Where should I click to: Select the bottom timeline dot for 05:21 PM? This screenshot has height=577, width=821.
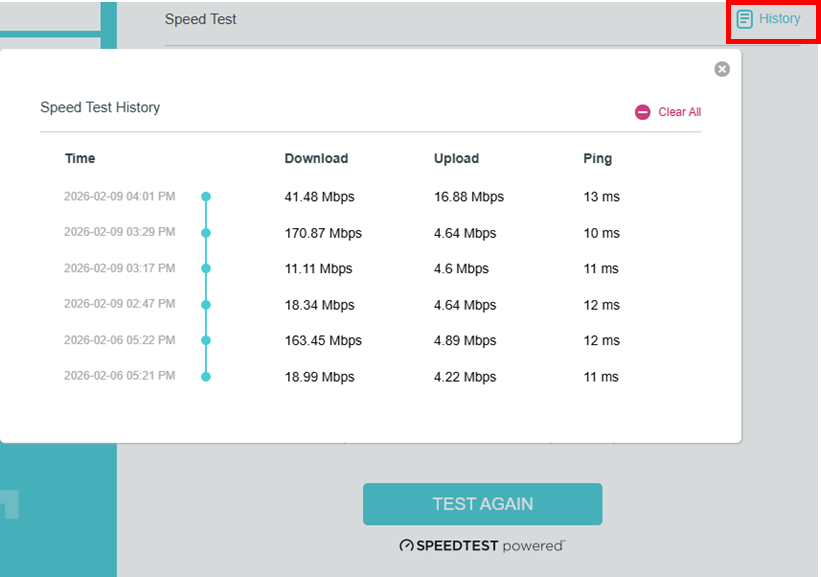[x=205, y=376]
